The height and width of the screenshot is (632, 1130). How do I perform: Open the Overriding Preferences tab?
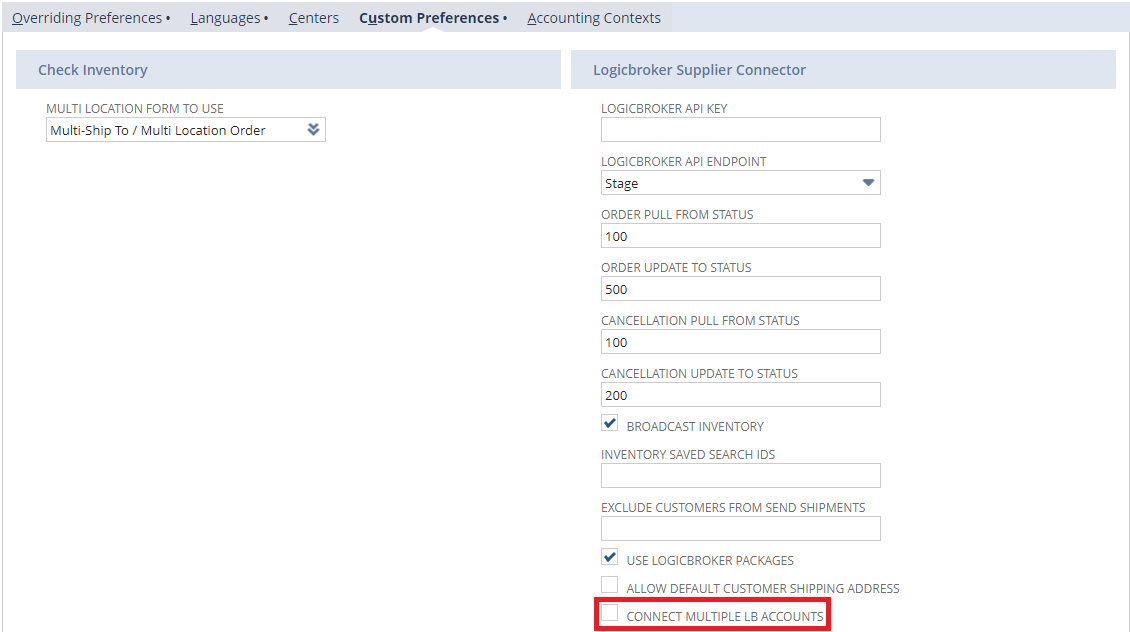click(x=87, y=18)
